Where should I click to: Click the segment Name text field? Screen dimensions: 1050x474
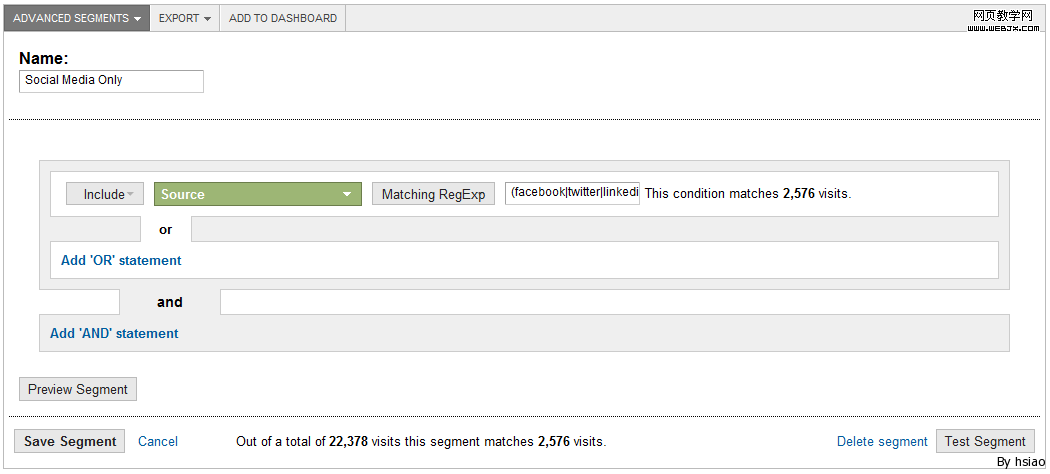(111, 81)
